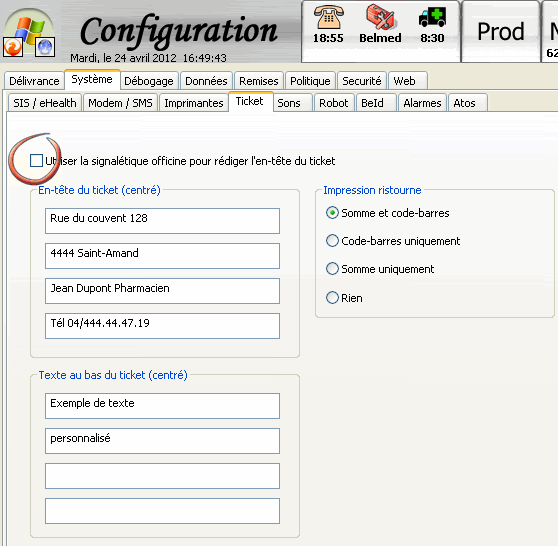Click the telephone icon above 18:55
This screenshot has width=558, height=546.
click(x=328, y=17)
